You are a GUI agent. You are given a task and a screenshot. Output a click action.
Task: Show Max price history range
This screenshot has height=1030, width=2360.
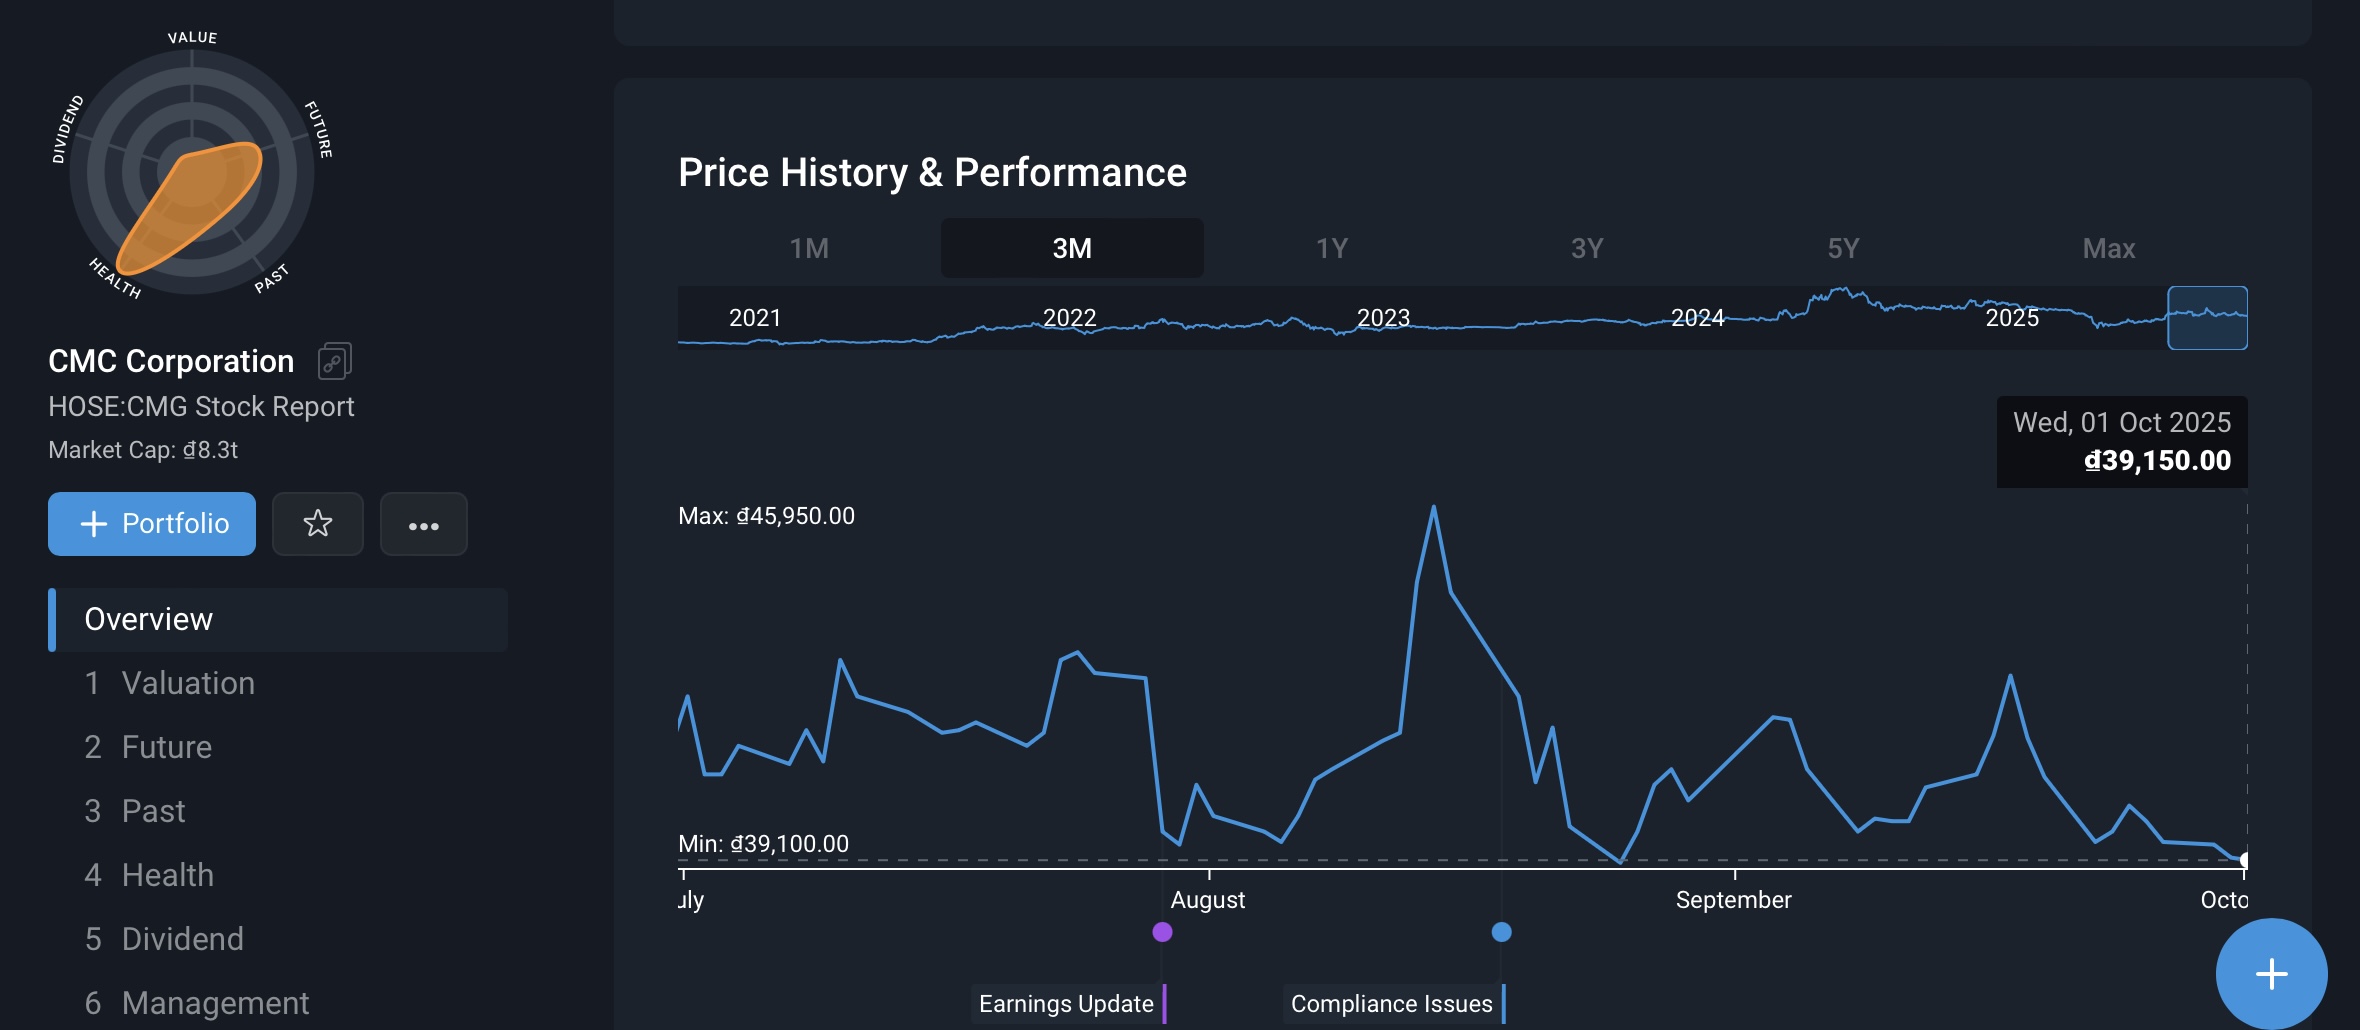pos(2108,248)
